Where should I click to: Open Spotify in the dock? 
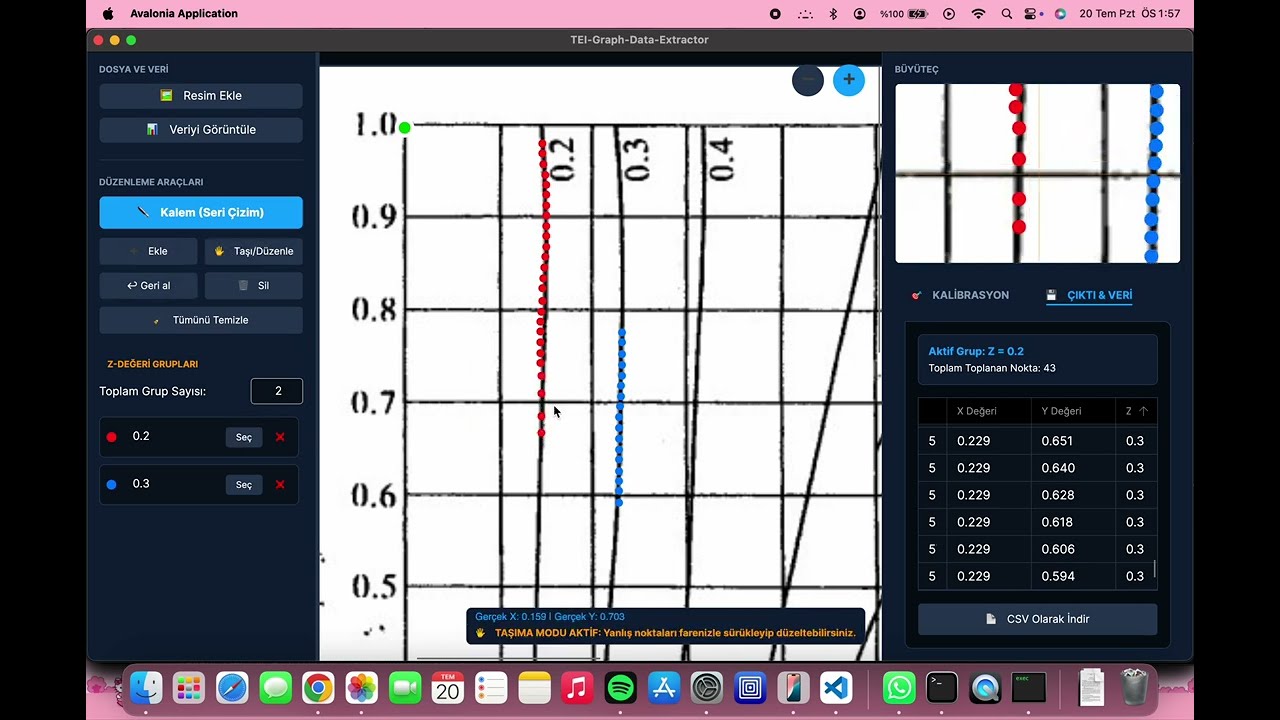click(621, 688)
